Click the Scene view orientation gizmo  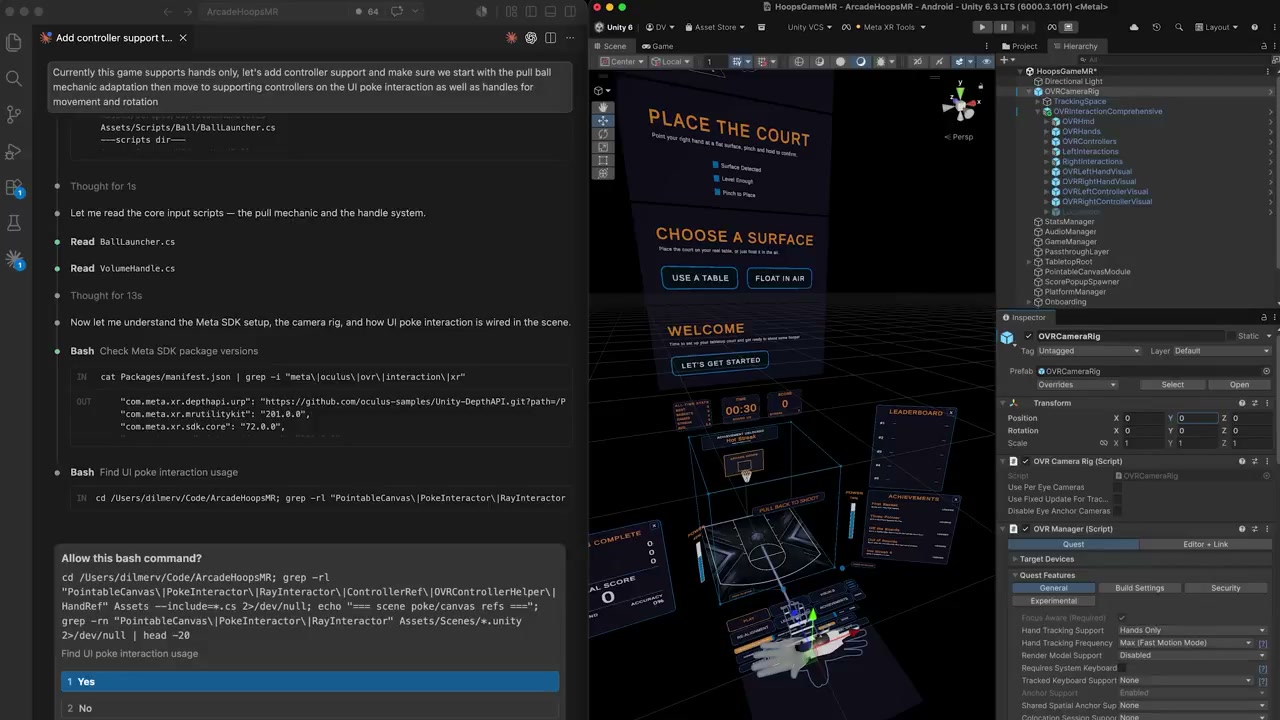coord(960,104)
